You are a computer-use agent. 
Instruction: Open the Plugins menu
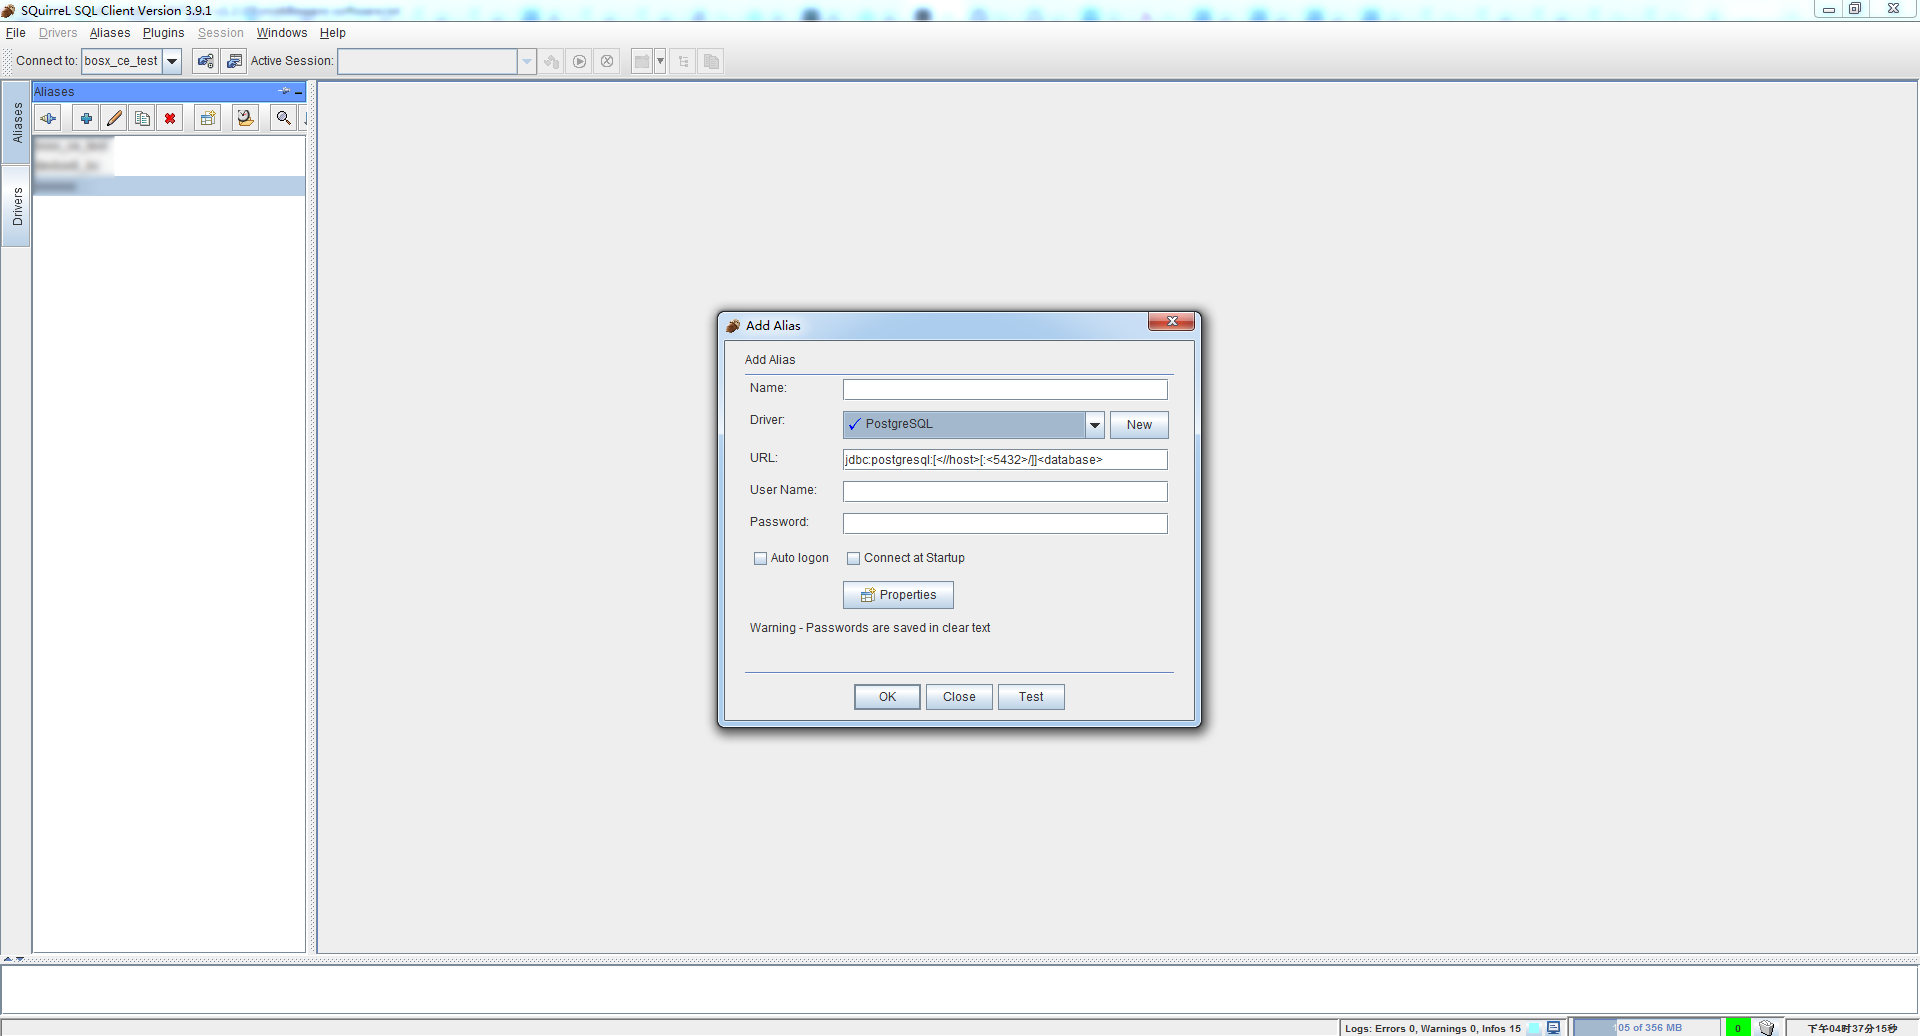[x=163, y=33]
